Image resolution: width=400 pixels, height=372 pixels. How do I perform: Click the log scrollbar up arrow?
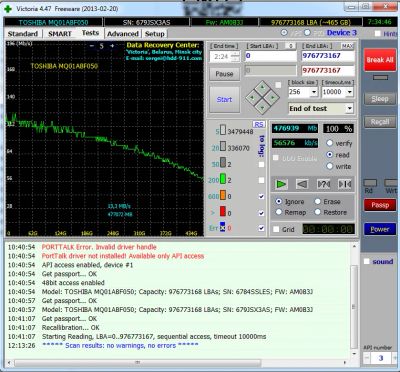[x=354, y=247]
